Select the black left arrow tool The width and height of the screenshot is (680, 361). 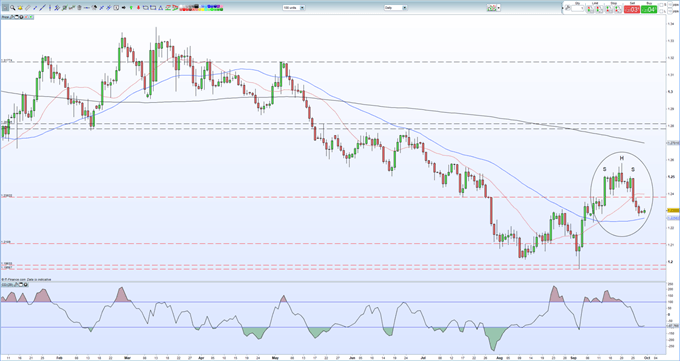[124, 7]
